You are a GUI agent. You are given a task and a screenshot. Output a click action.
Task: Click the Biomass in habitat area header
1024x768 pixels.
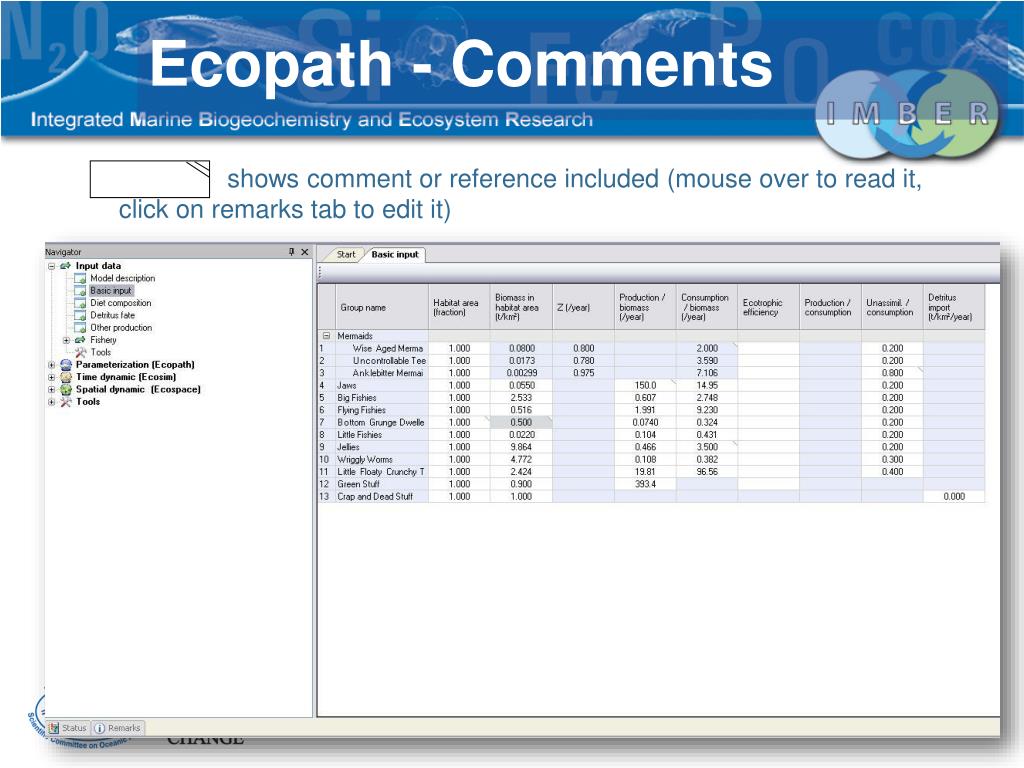click(521, 307)
